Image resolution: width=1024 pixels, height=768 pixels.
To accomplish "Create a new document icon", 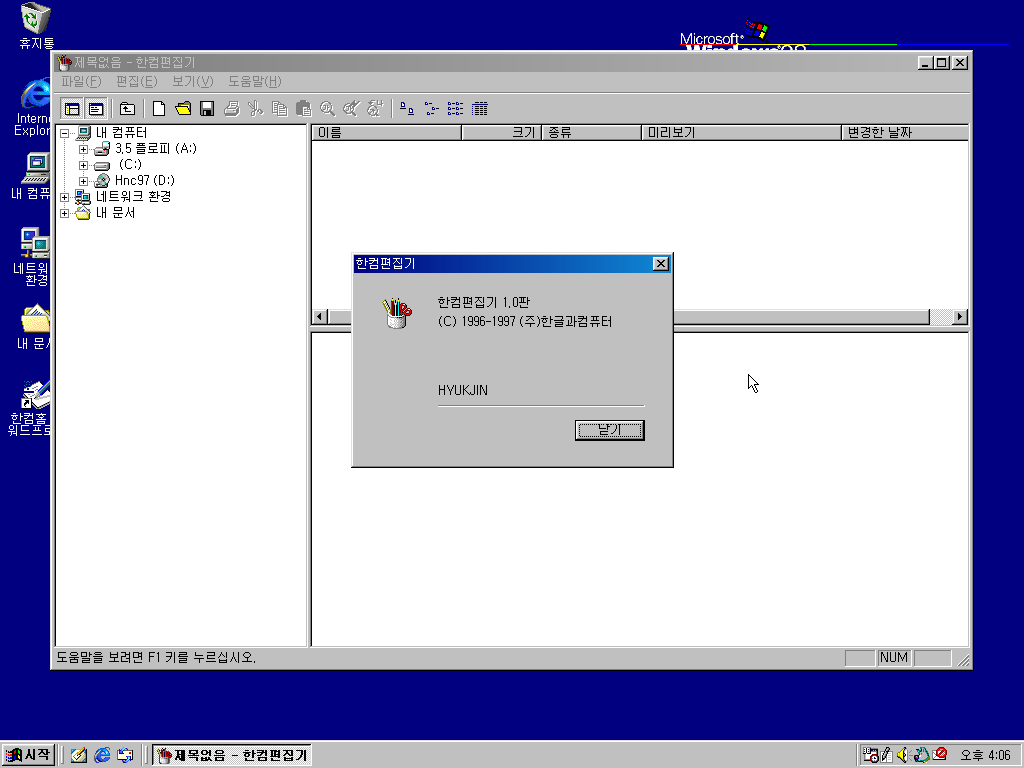I will (159, 109).
